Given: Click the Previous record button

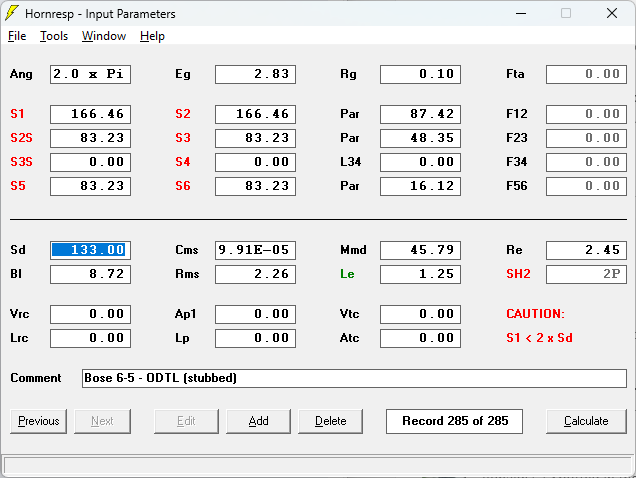Looking at the screenshot, I should 39,421.
